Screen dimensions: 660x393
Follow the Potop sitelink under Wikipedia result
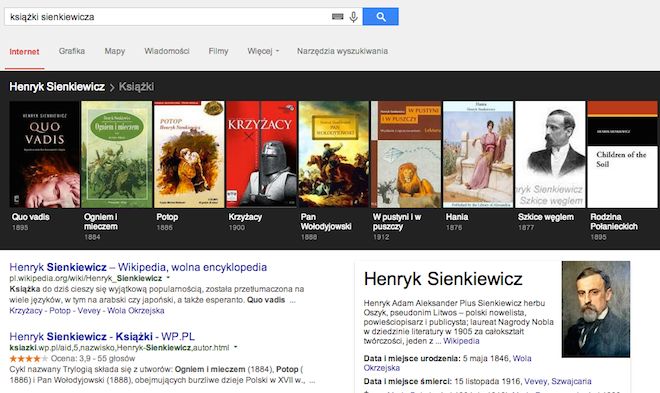coord(60,311)
